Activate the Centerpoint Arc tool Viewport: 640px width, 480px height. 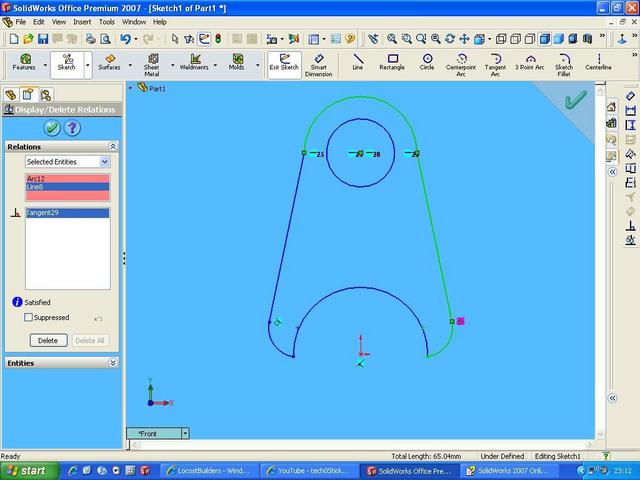click(461, 63)
